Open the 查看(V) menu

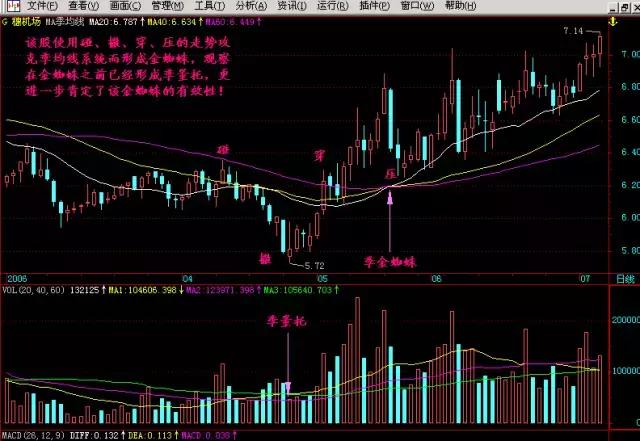tap(84, 6)
